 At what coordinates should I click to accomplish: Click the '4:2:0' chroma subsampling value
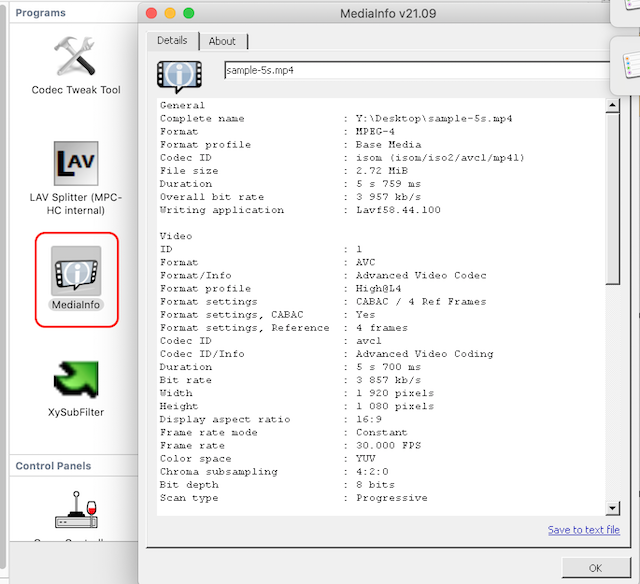click(x=372, y=471)
